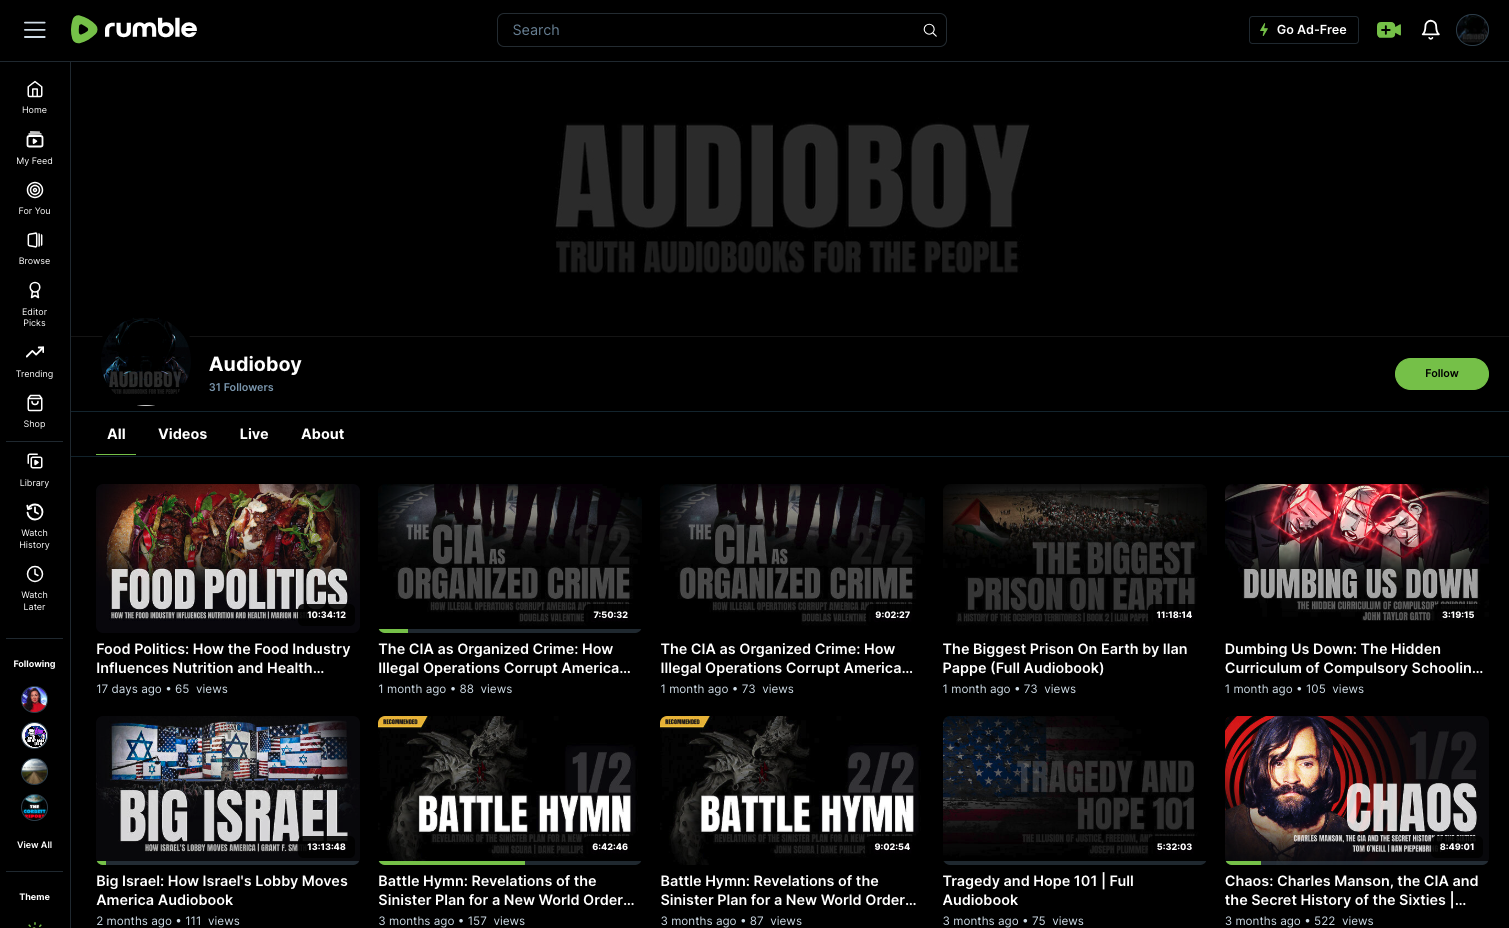Open the Battle Hymn 1/2 thumbnail
This screenshot has width=1509, height=928.
[x=510, y=790]
